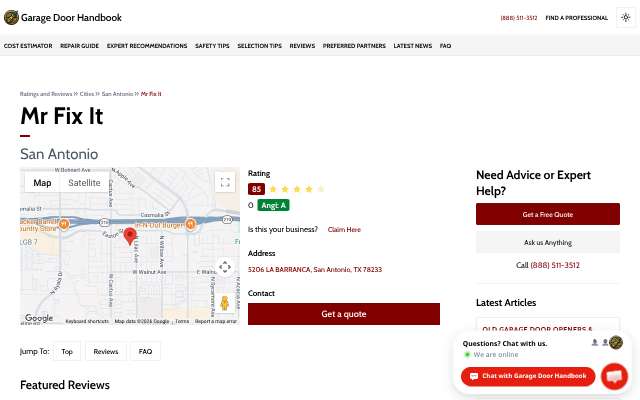Screen dimensions: 640x400
Task: Open Expert Recommendations menu item
Action: click(x=147, y=46)
